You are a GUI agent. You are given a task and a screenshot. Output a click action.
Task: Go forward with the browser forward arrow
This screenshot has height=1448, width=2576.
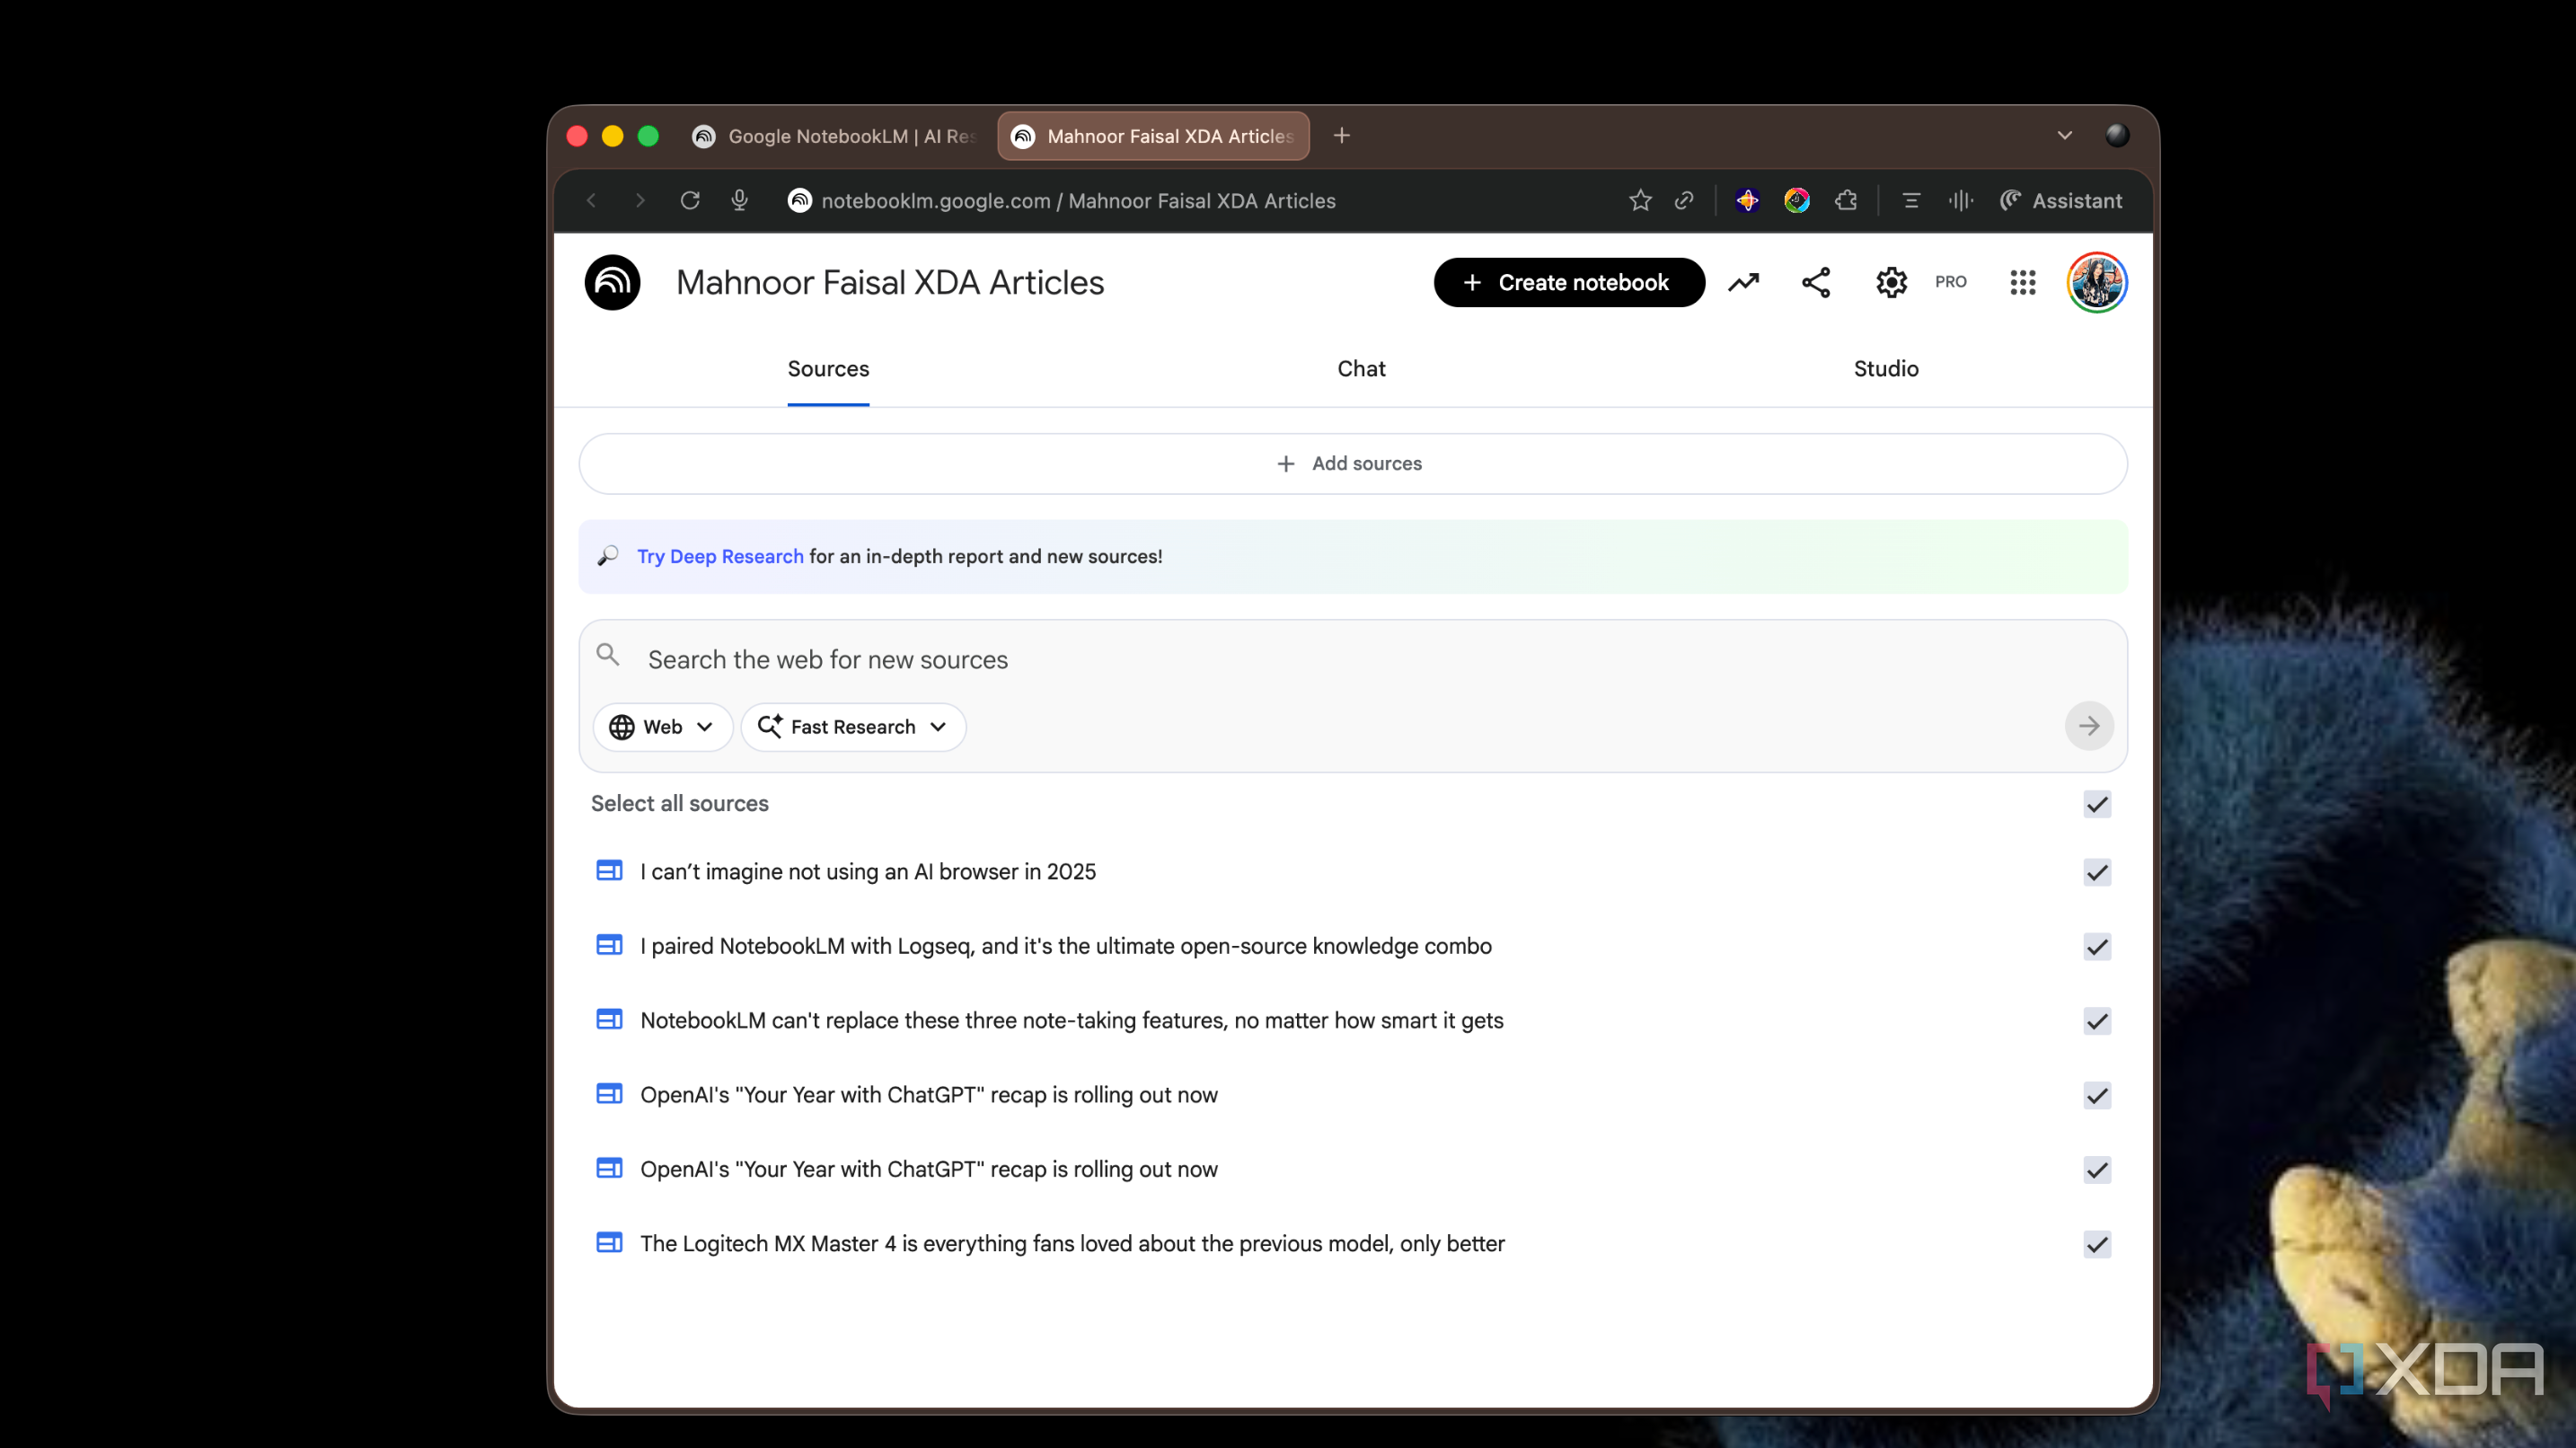point(640,201)
